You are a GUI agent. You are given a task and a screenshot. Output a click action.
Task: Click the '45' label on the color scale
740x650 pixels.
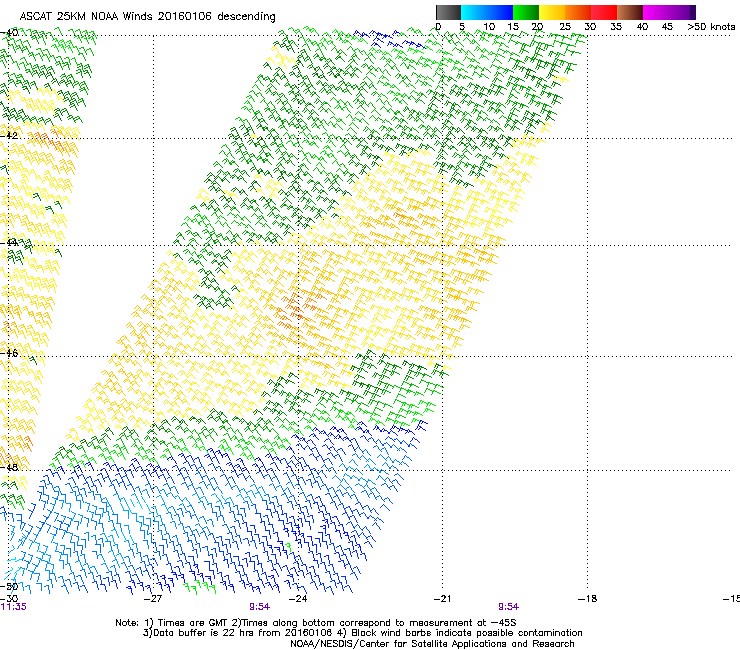(667, 26)
